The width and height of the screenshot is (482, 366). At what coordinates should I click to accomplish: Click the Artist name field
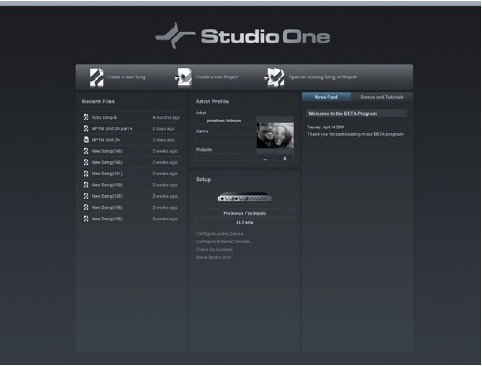pyautogui.click(x=224, y=121)
